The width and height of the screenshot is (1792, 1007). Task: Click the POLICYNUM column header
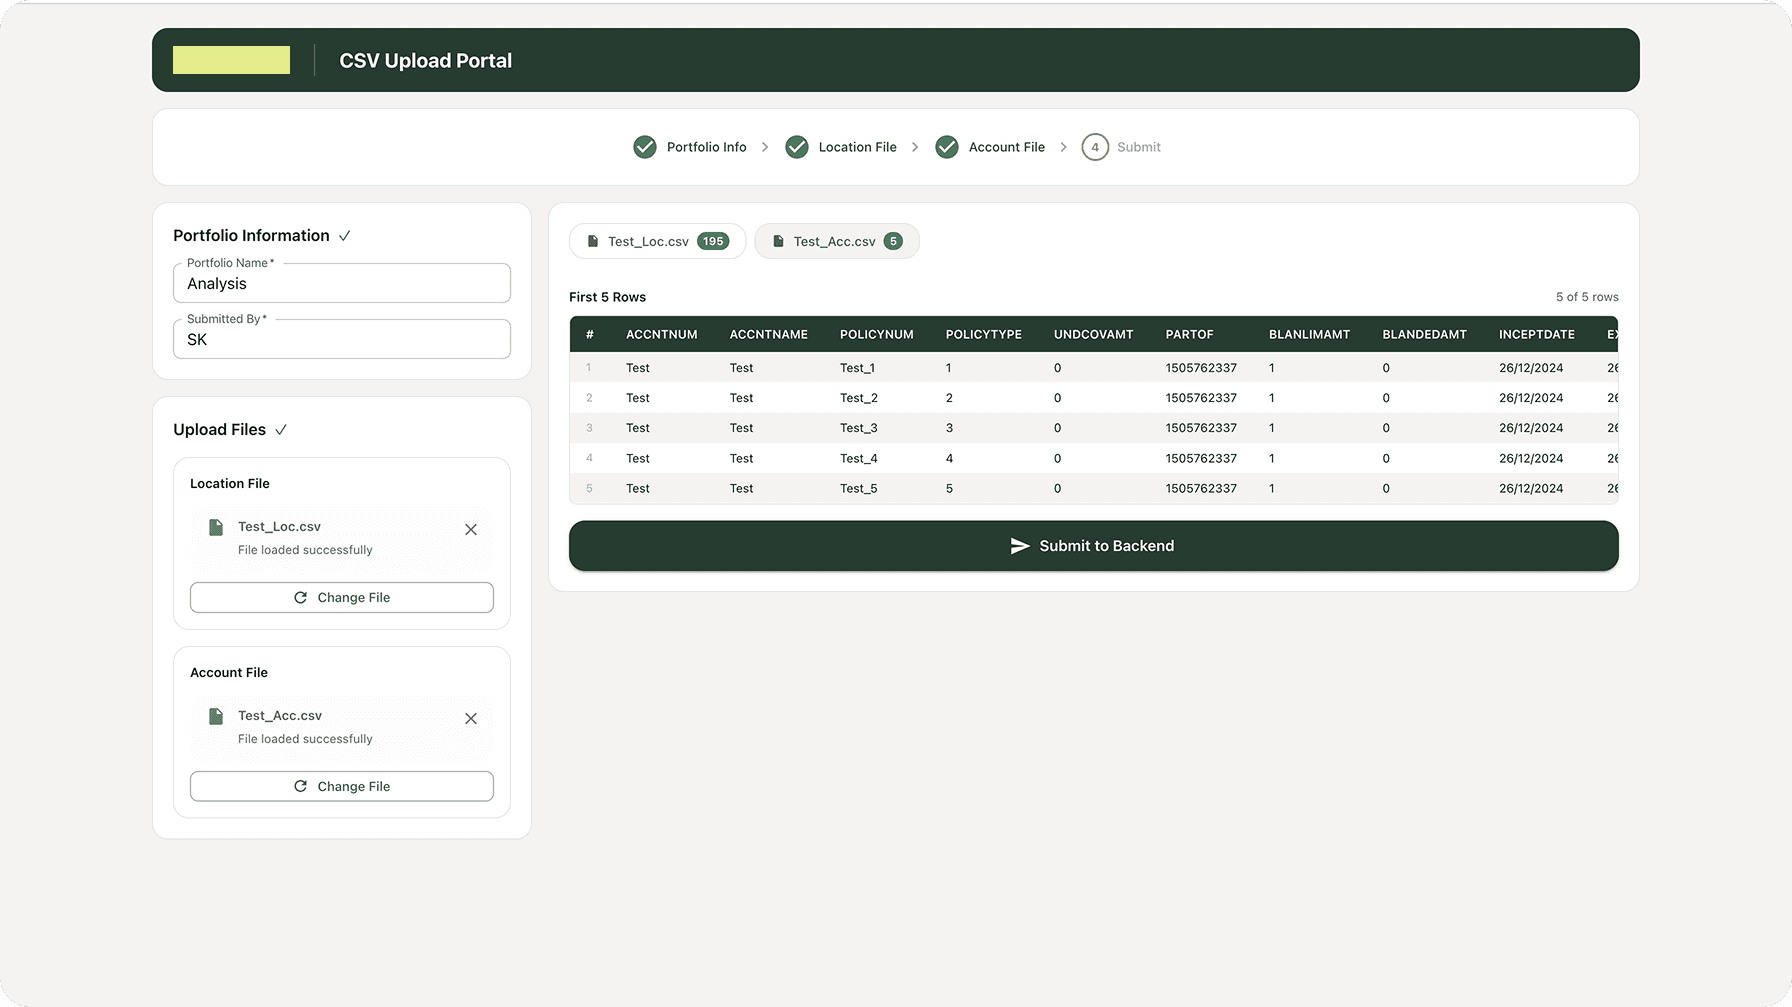877,335
